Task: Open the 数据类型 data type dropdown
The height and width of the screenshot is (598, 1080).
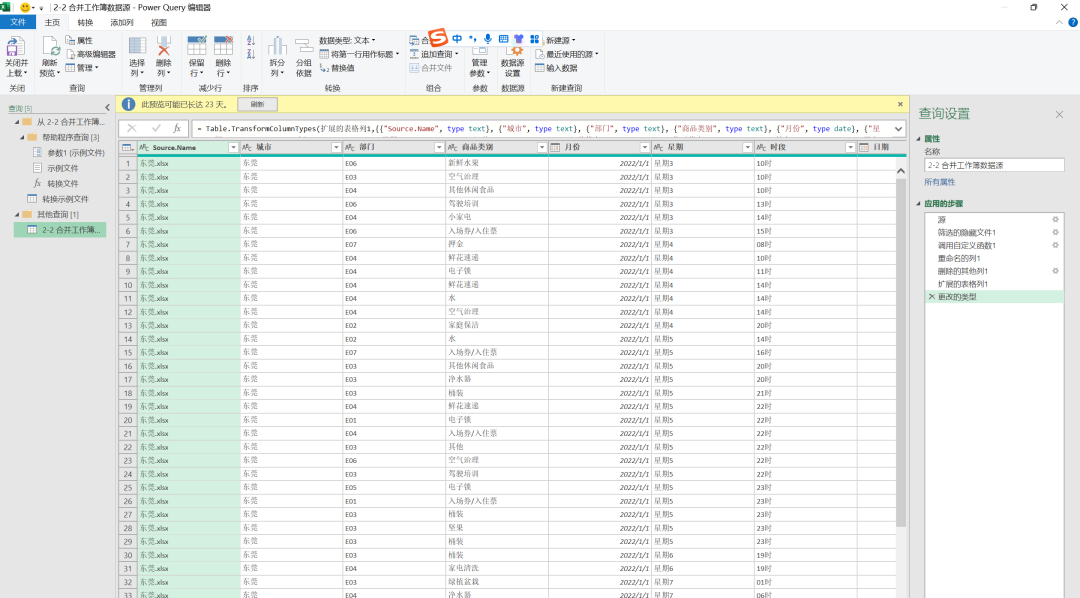Action: [x=347, y=41]
